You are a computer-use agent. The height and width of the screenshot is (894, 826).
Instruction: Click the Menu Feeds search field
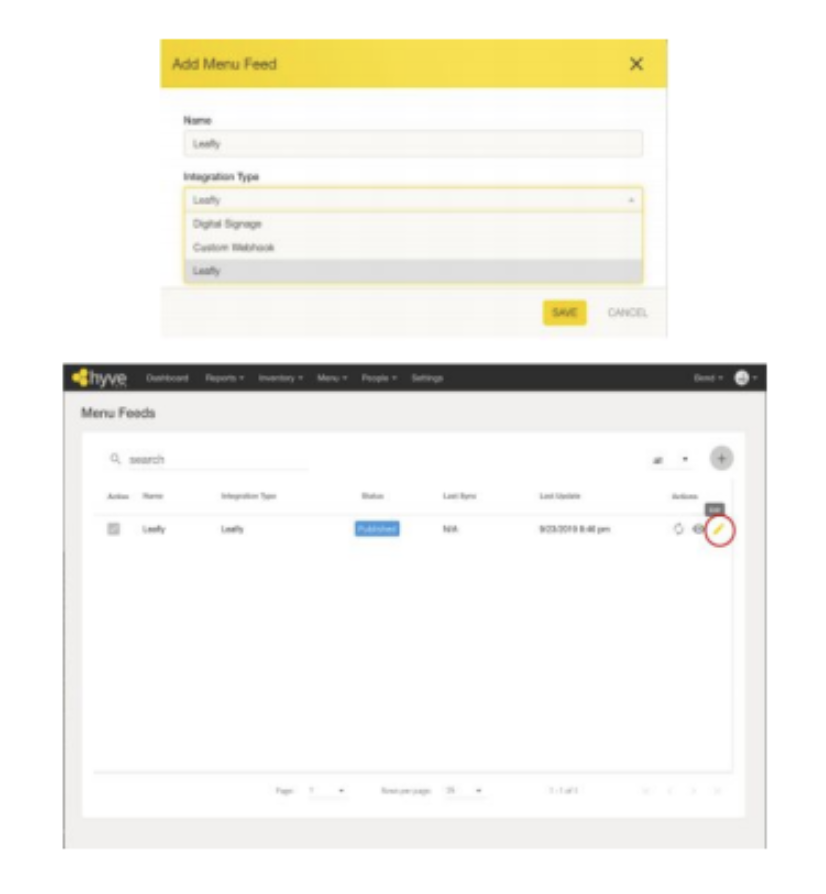tap(218, 460)
